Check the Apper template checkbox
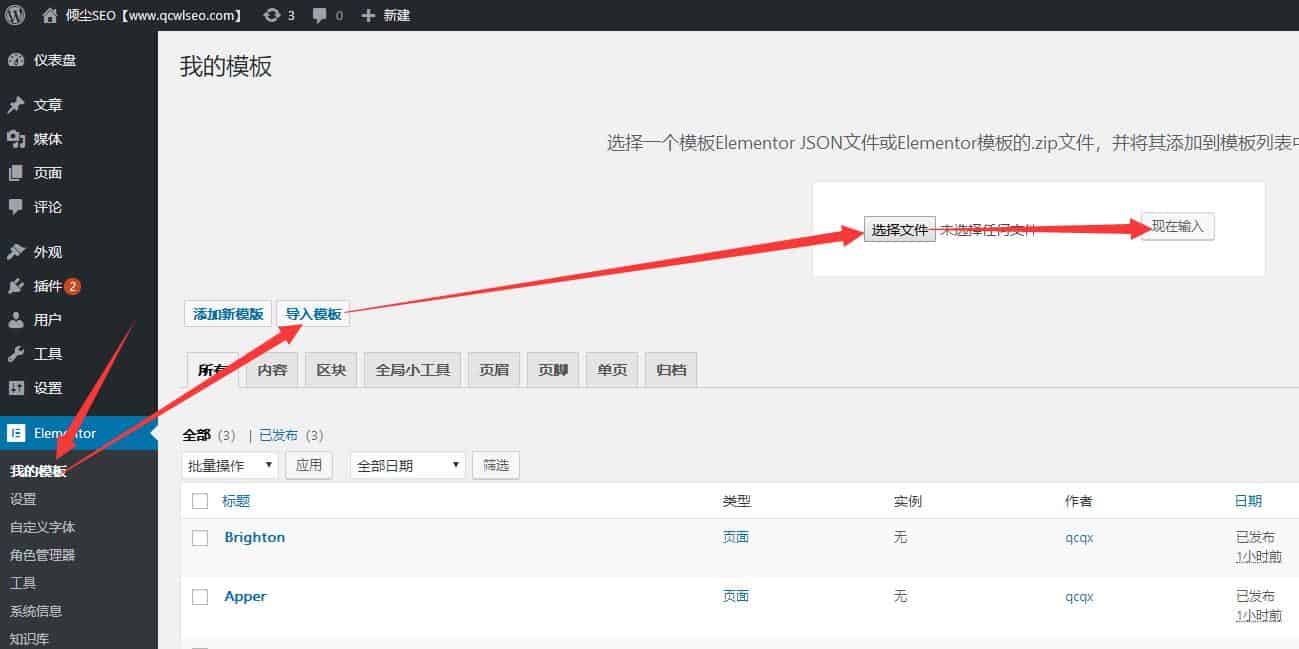 tap(200, 597)
